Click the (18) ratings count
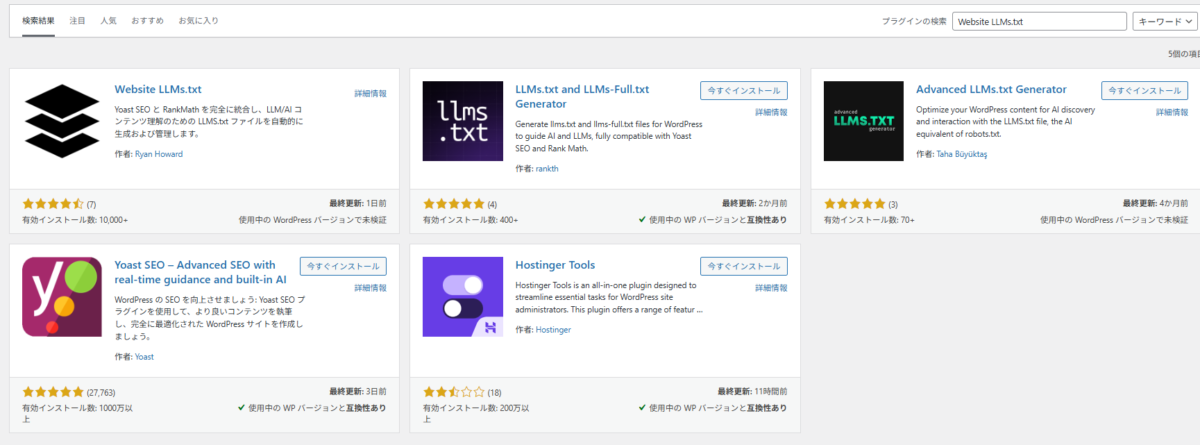Screen dimensions: 1200x445 (494, 392)
